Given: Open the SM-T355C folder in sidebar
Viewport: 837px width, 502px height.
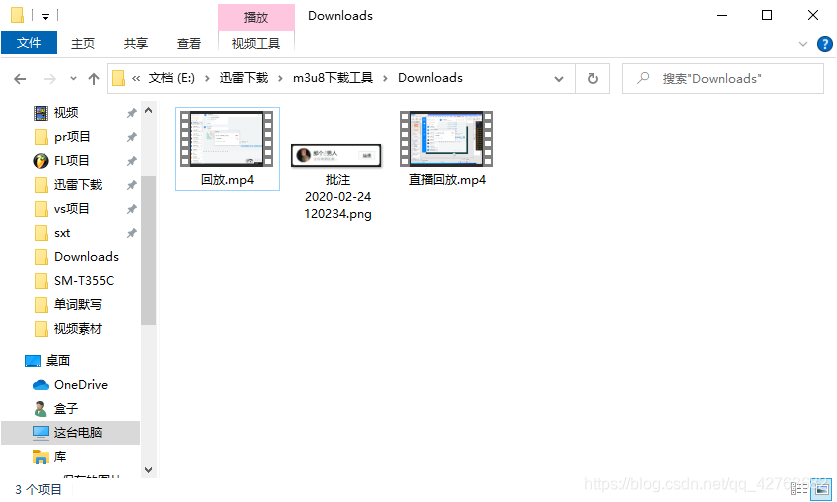Looking at the screenshot, I should coord(84,281).
